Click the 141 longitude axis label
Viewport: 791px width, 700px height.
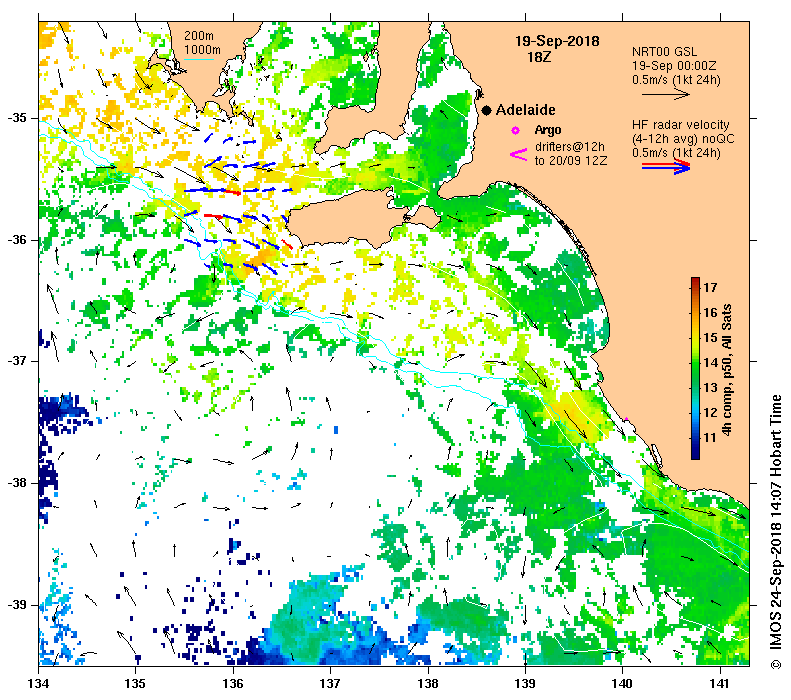click(719, 684)
